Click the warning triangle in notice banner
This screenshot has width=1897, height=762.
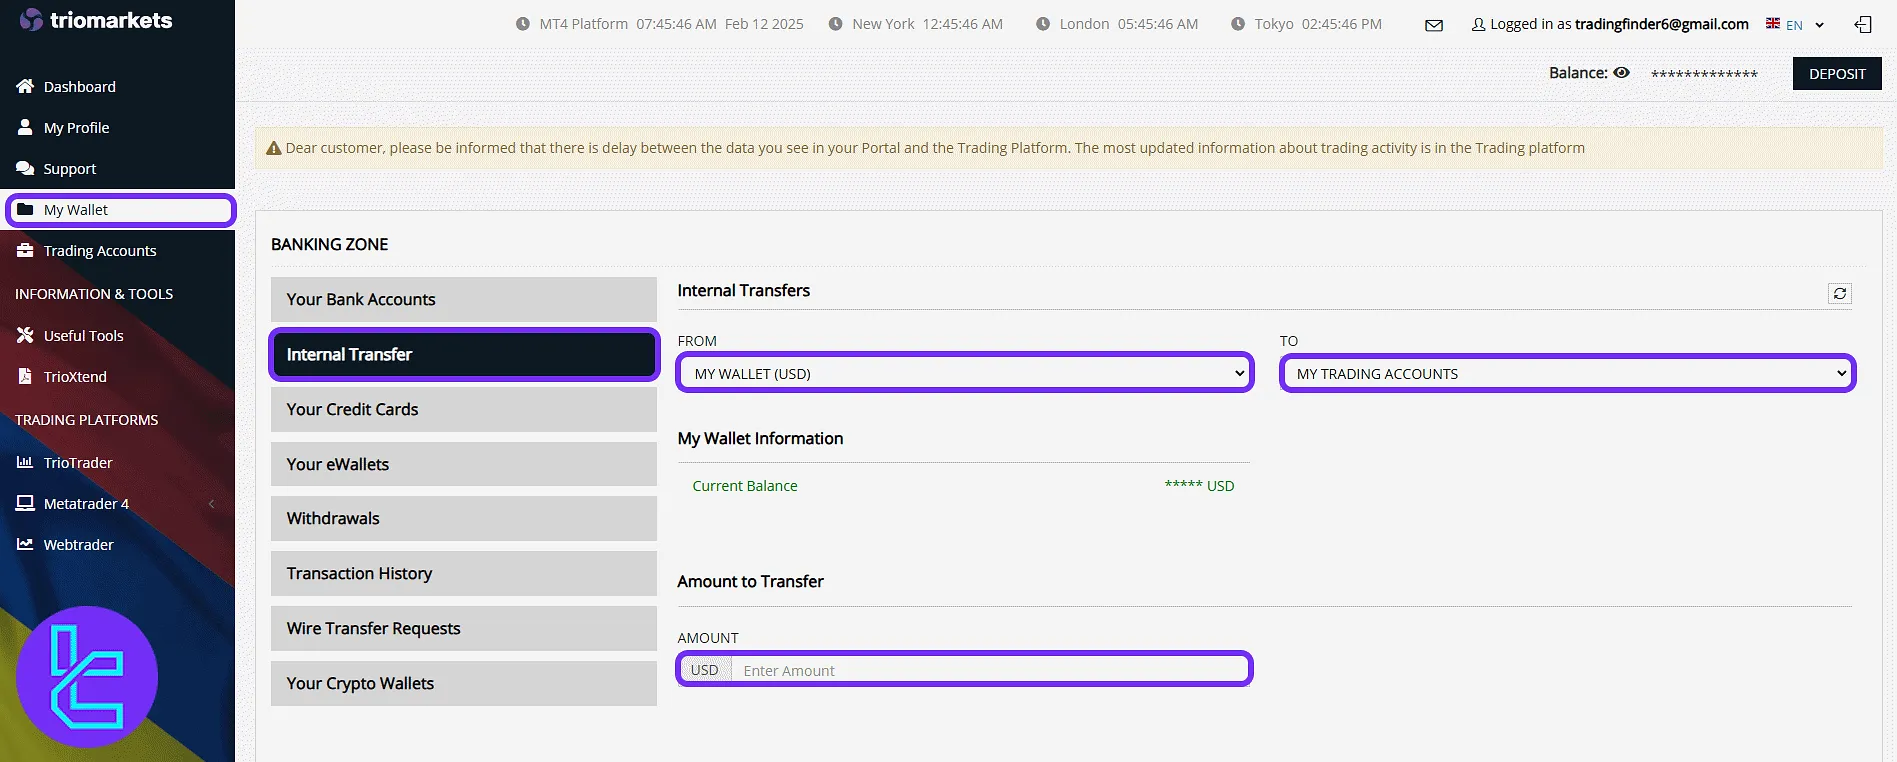[273, 148]
